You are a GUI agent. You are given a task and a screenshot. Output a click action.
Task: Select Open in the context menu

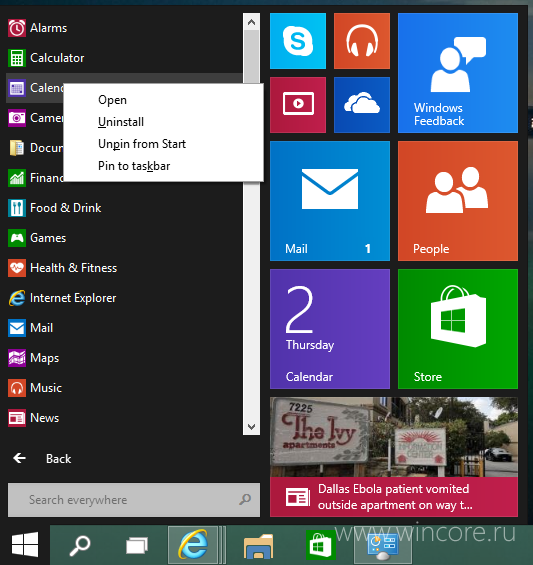coord(112,100)
